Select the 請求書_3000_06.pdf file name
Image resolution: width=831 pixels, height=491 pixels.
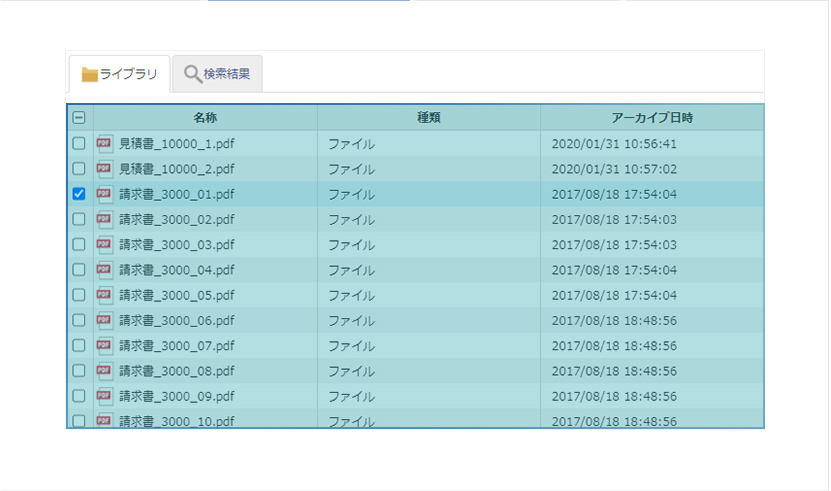[176, 321]
